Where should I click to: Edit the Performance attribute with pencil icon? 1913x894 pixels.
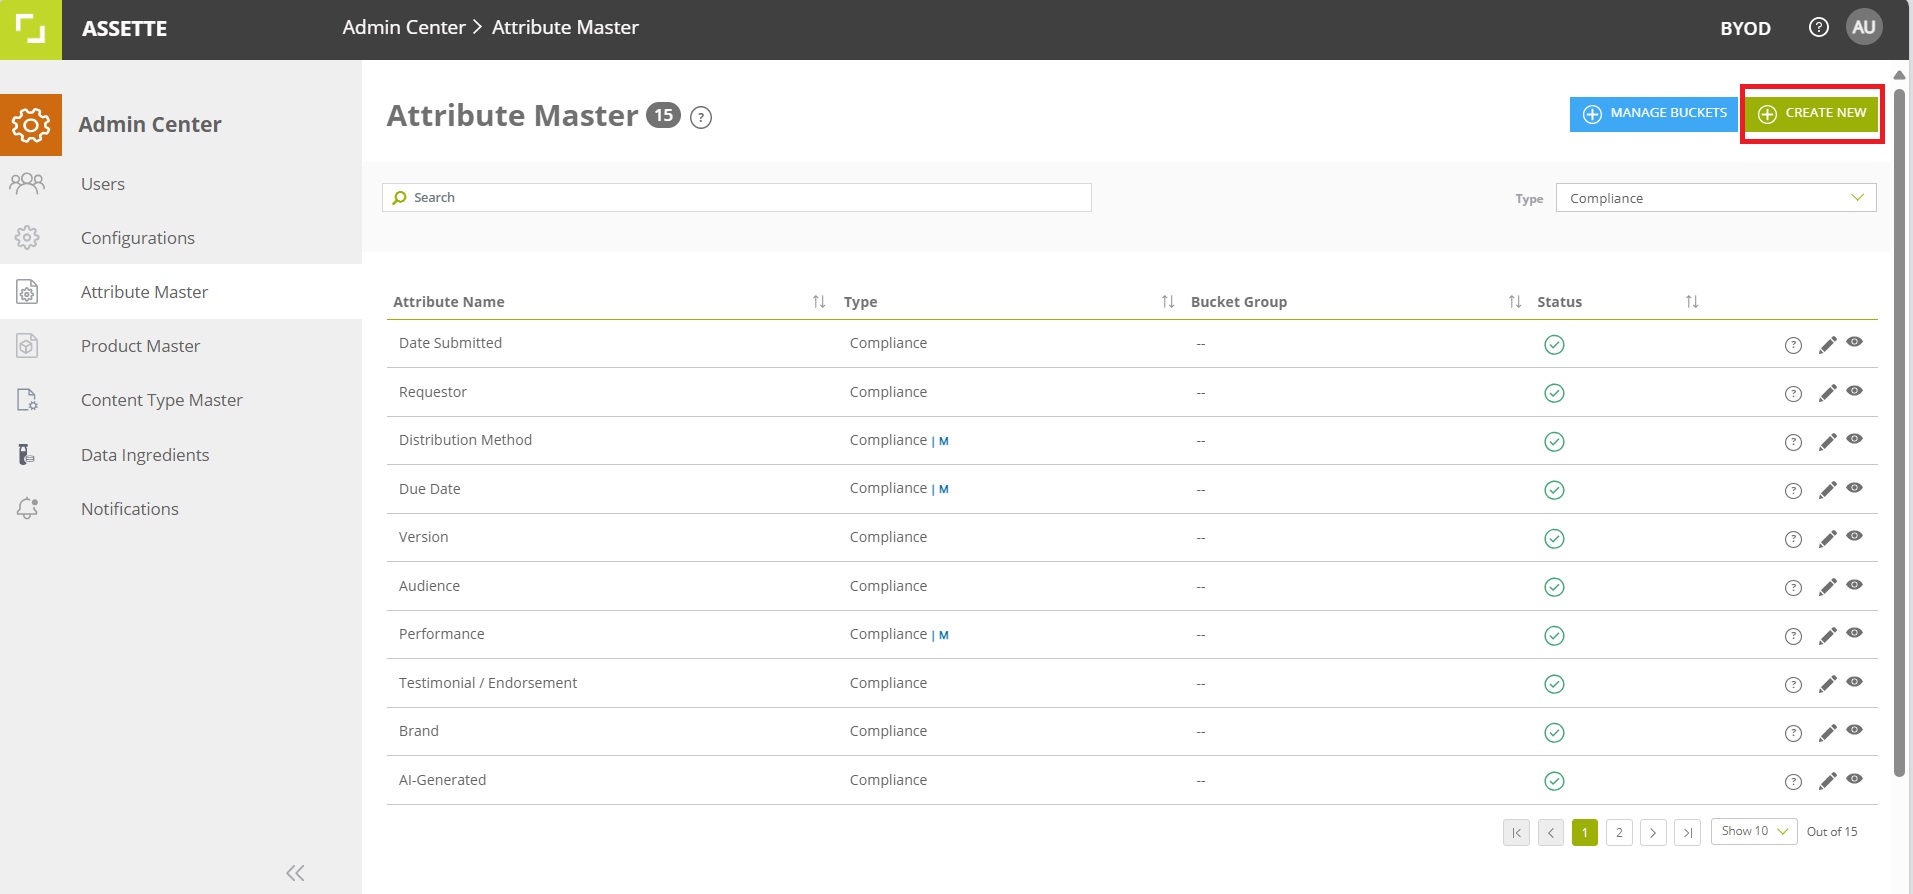click(x=1827, y=636)
